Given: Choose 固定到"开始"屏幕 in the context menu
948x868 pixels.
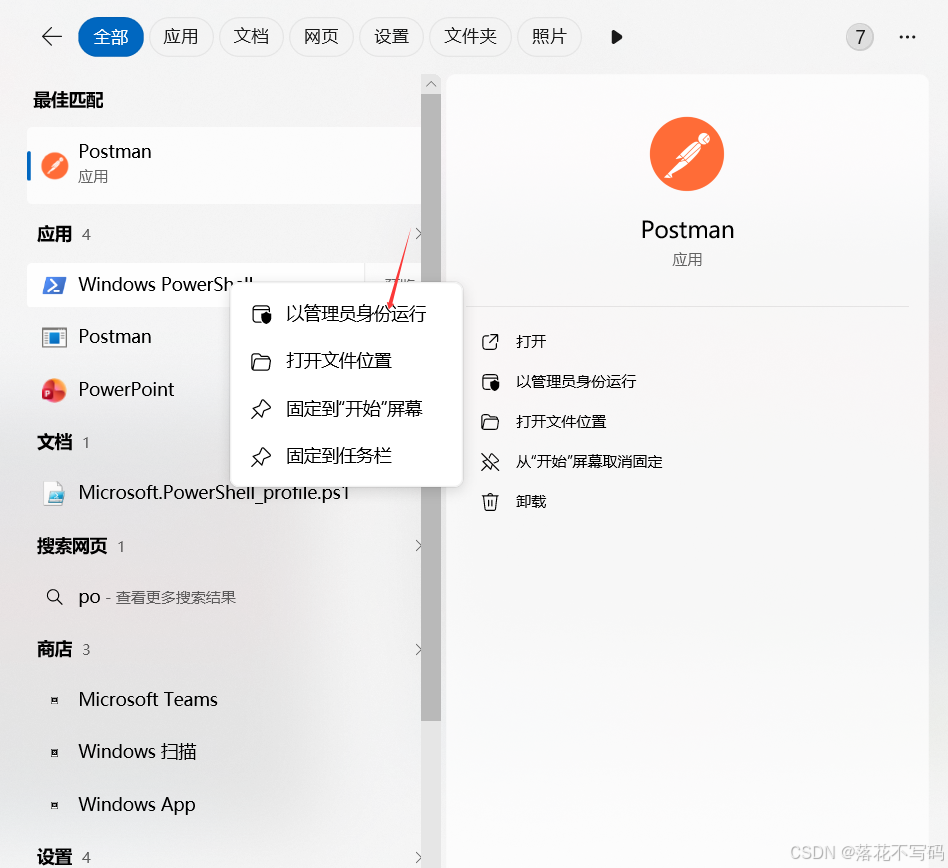Looking at the screenshot, I should 346,409.
